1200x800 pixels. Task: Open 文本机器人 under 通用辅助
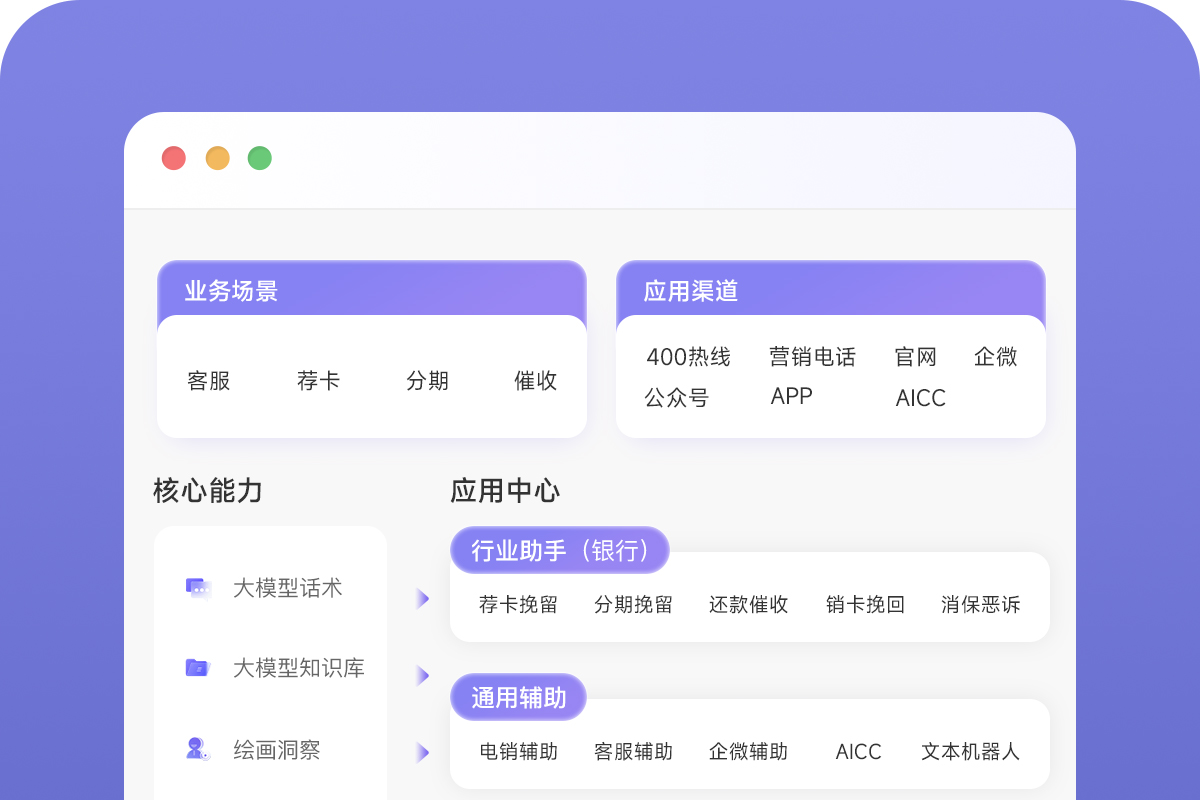(969, 751)
